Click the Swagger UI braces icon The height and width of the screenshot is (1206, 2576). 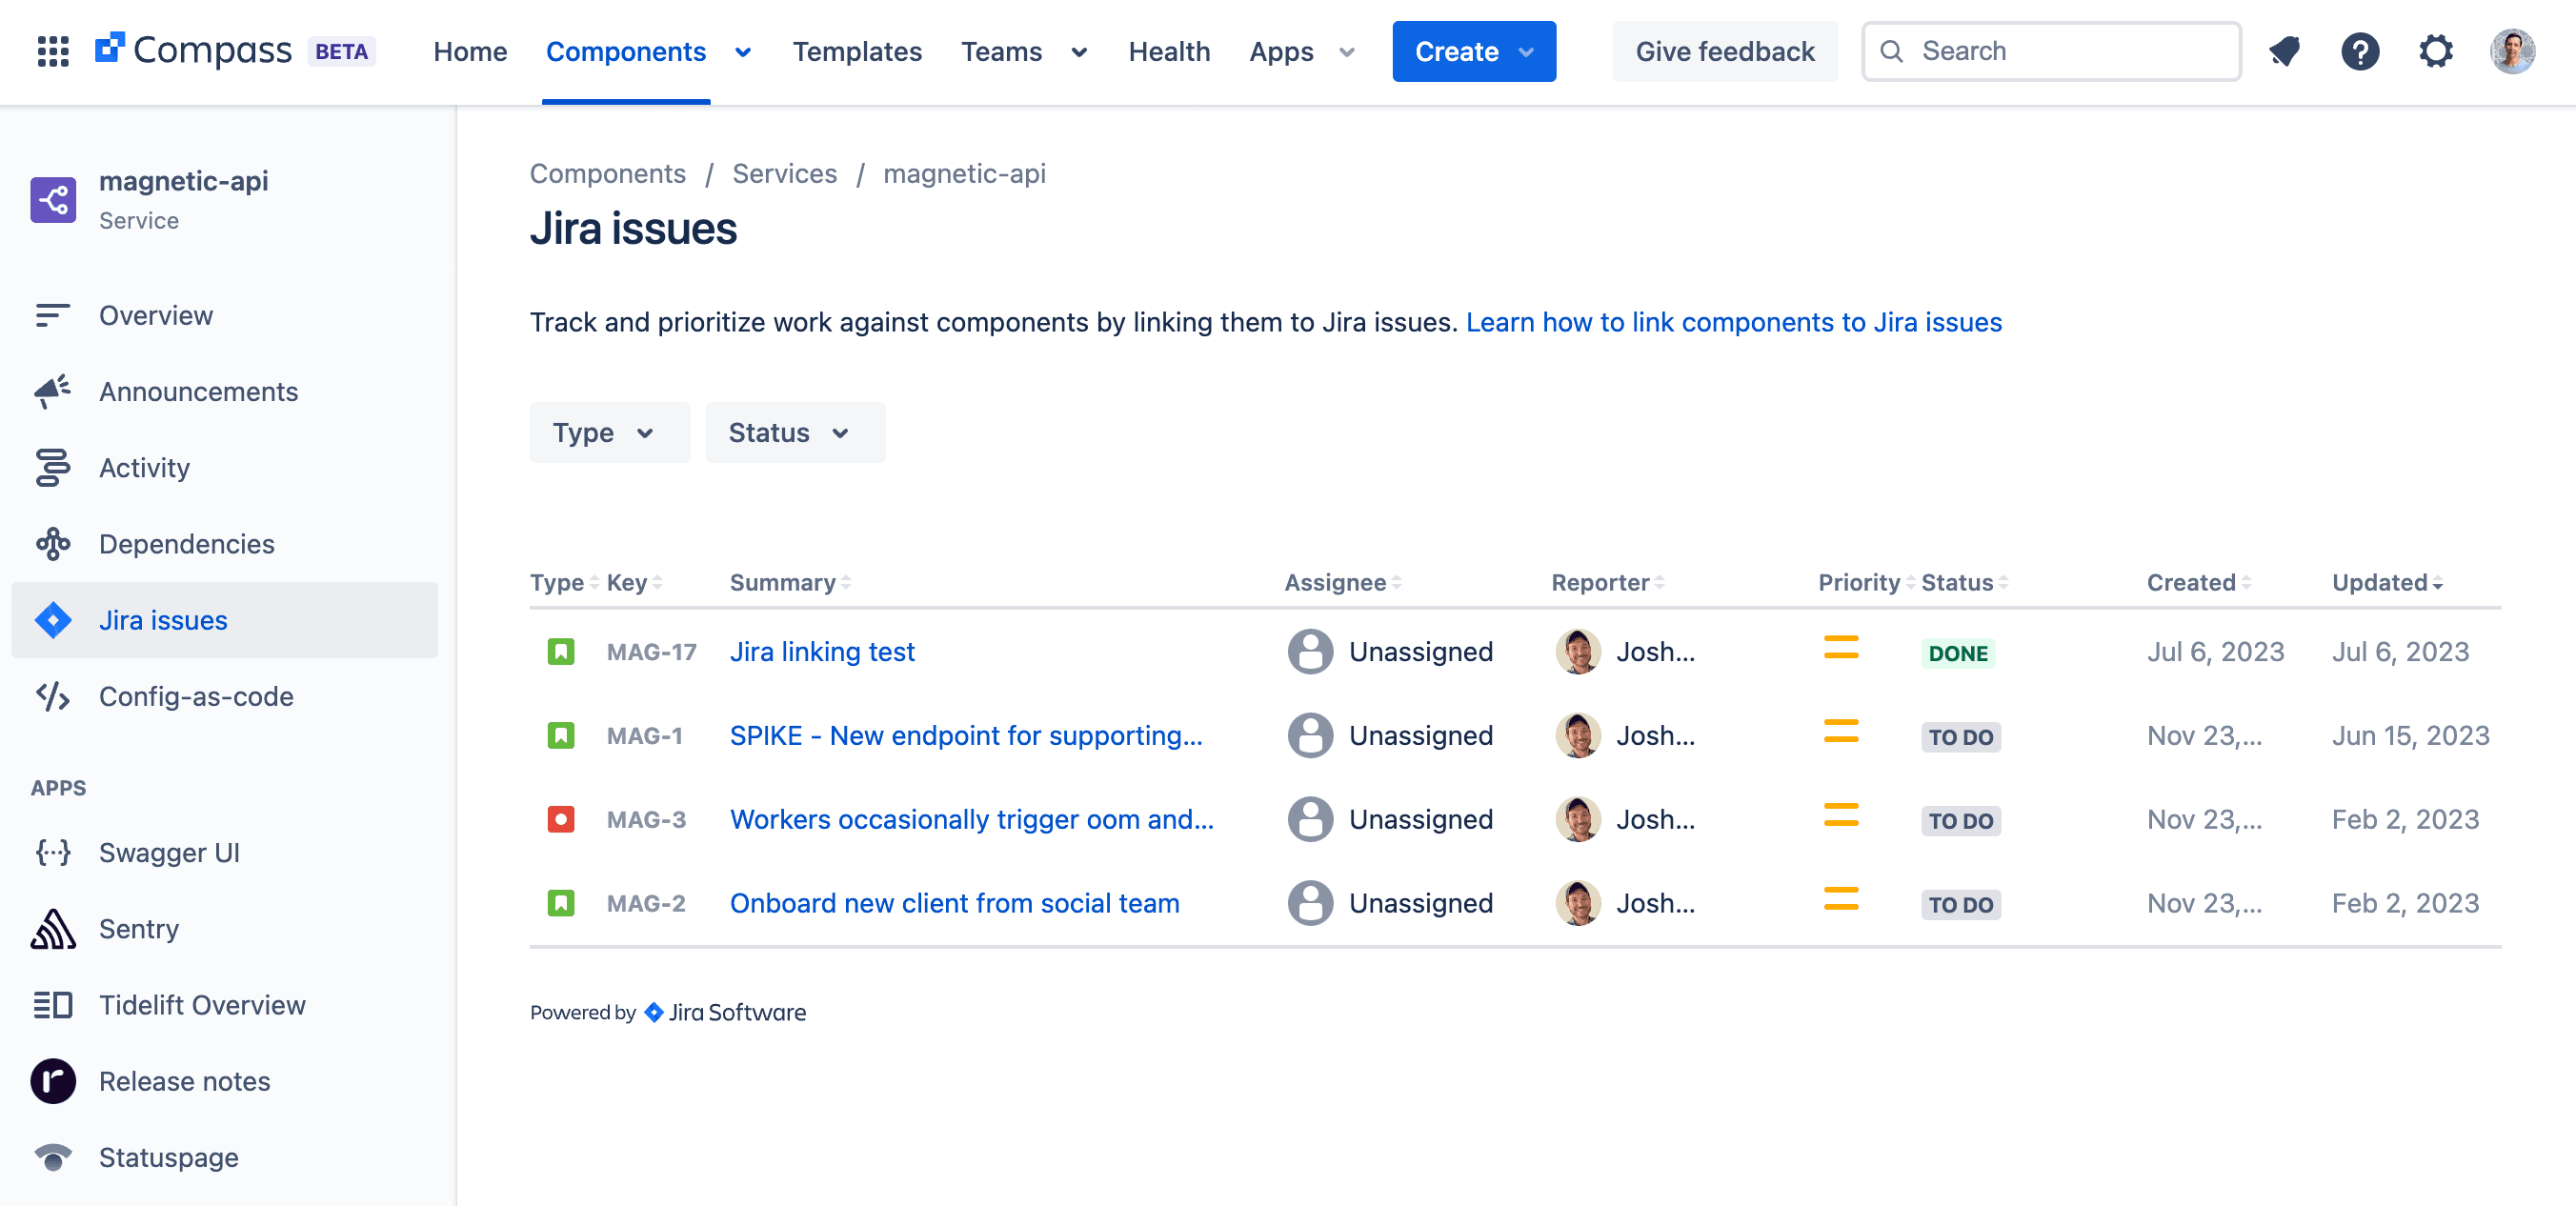[x=53, y=853]
